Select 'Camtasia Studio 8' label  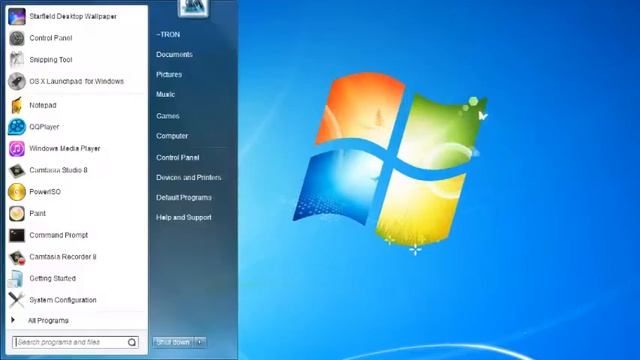[58, 170]
